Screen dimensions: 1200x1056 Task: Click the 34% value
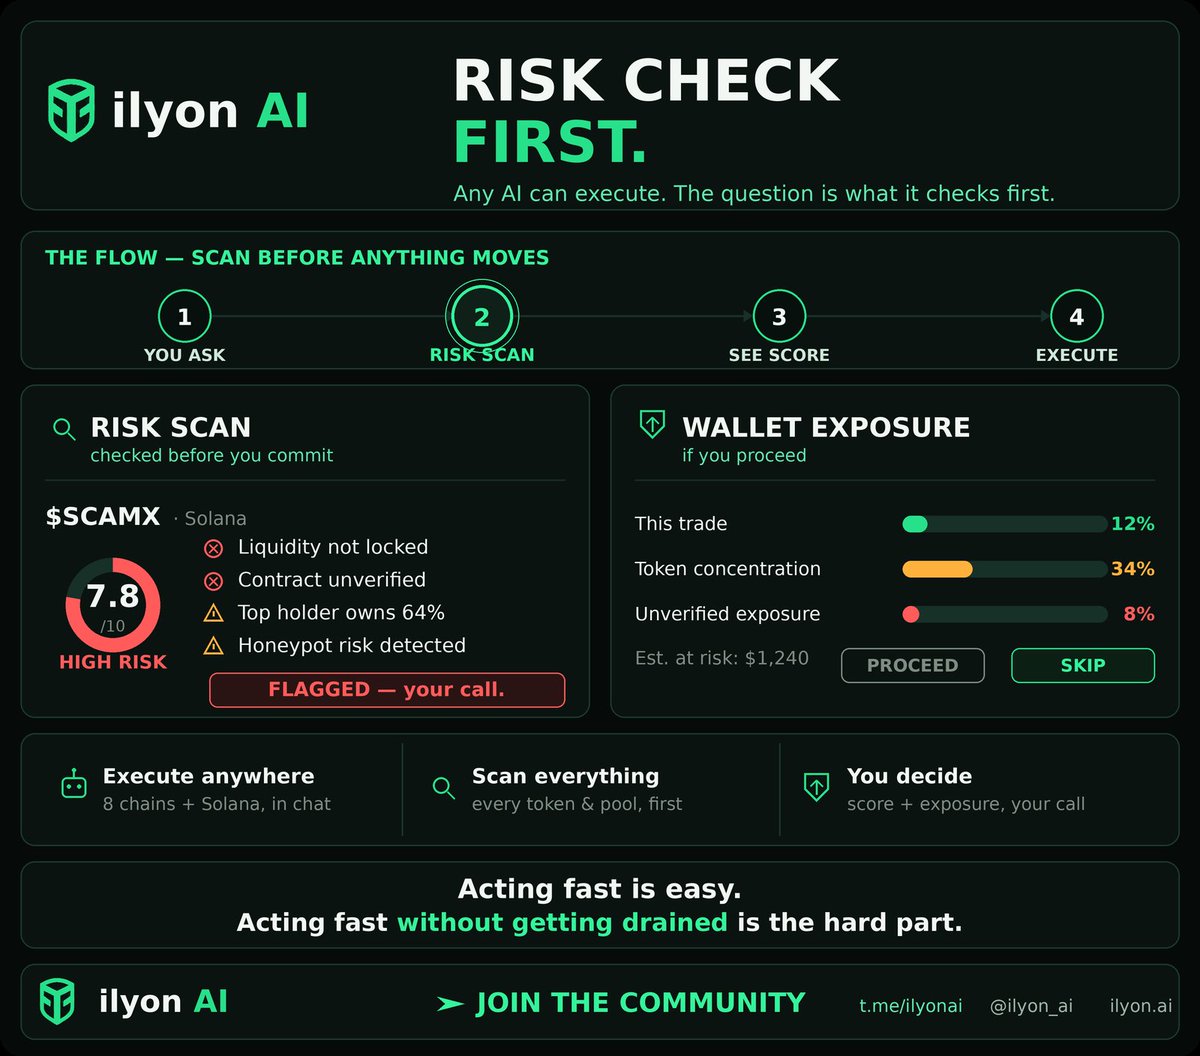point(1133,569)
